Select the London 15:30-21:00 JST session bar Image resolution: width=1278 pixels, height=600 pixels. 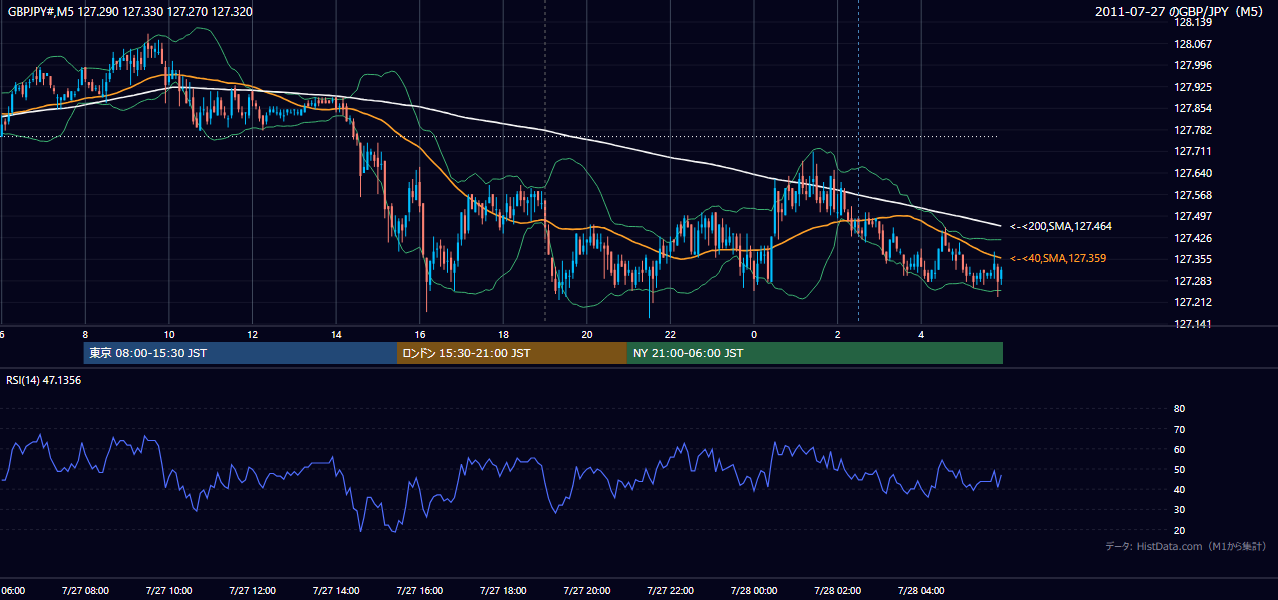(x=512, y=353)
